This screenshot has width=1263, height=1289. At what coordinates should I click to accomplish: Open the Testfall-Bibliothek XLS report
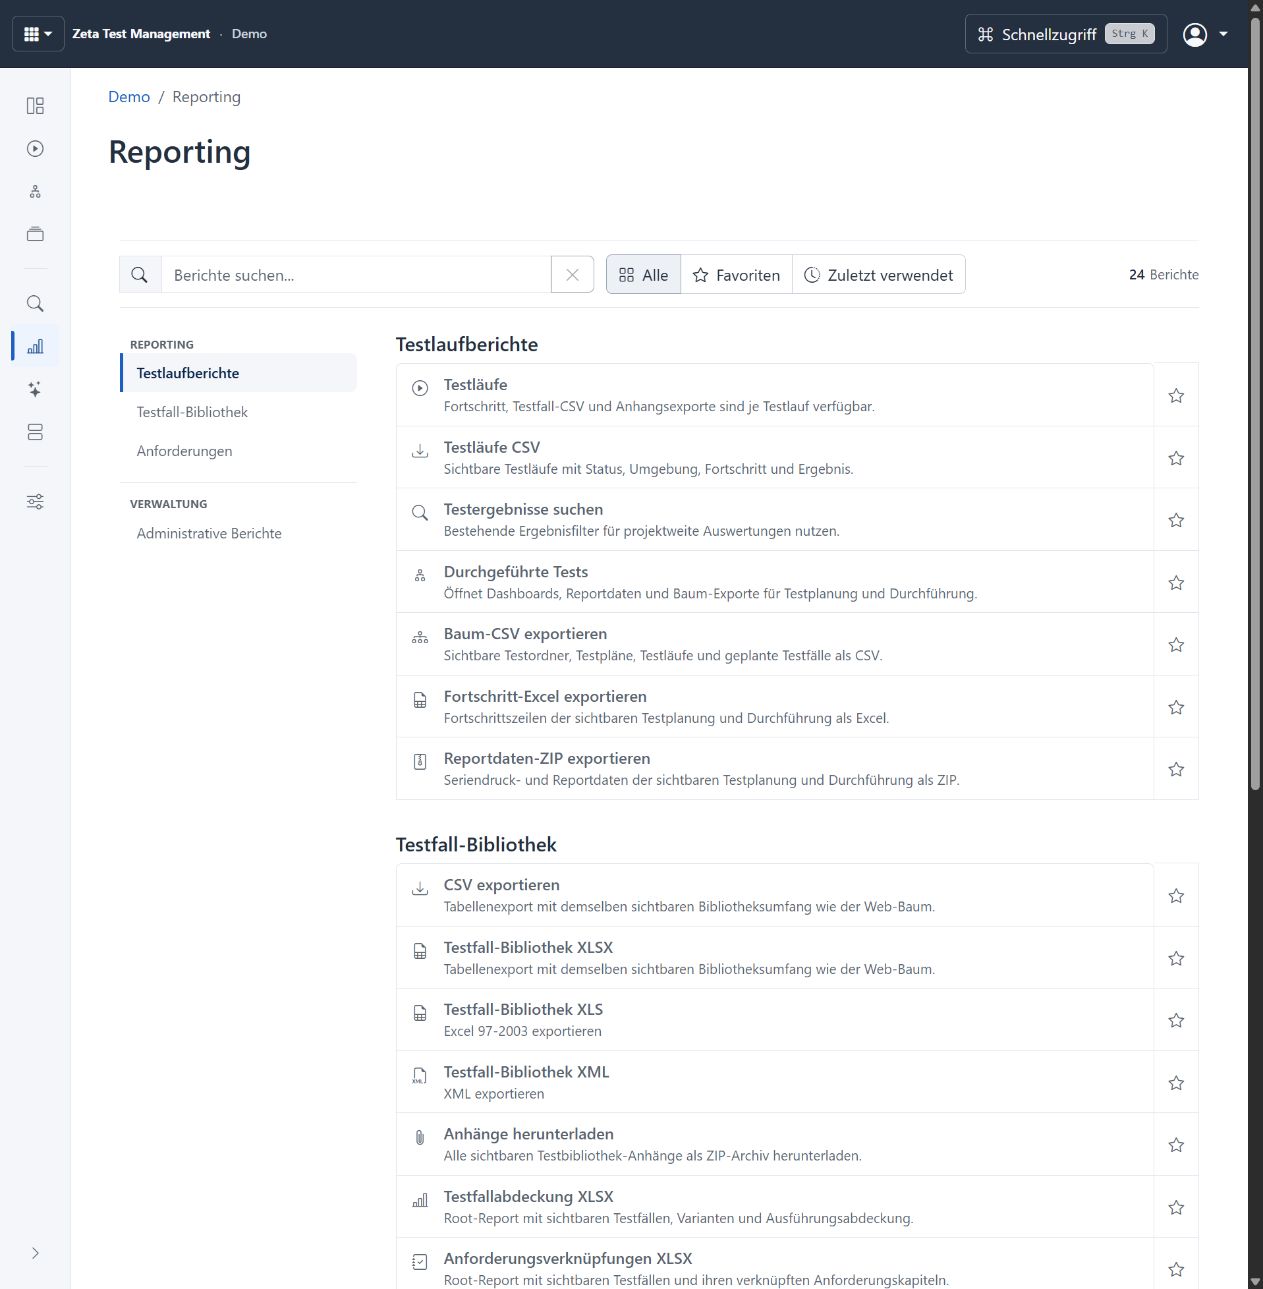pos(775,1020)
